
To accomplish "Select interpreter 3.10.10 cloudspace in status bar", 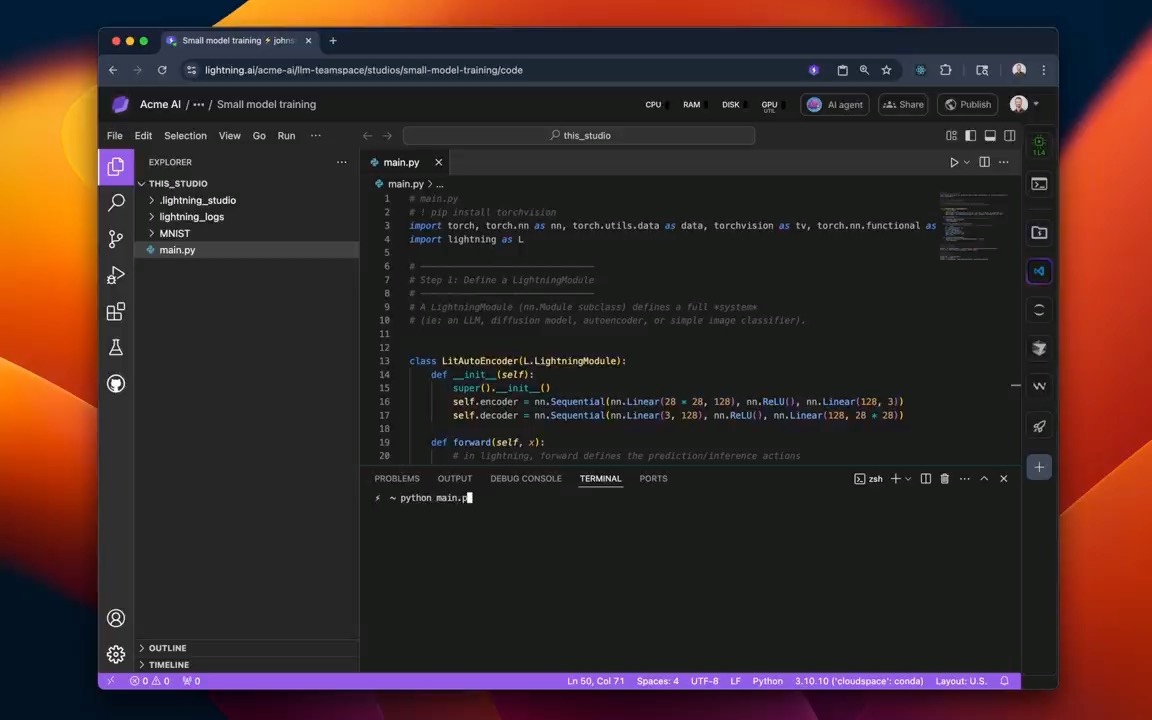I will click(x=859, y=681).
